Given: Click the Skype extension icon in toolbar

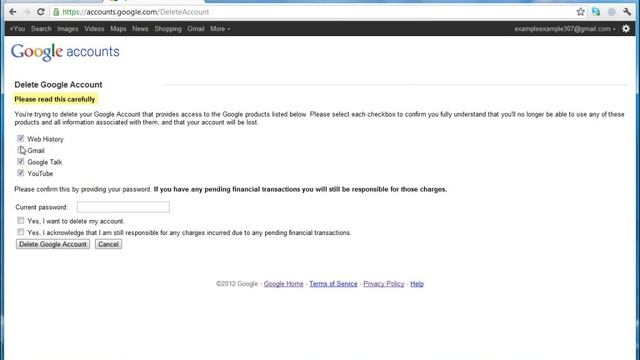Looking at the screenshot, I should coord(596,12).
